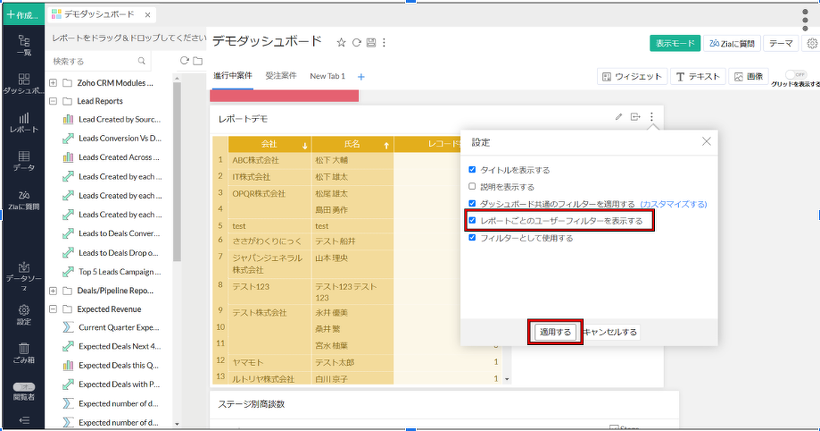The width and height of the screenshot is (820, 431).
Task: Mark the dashboard as favorite with the star
Action: click(341, 43)
